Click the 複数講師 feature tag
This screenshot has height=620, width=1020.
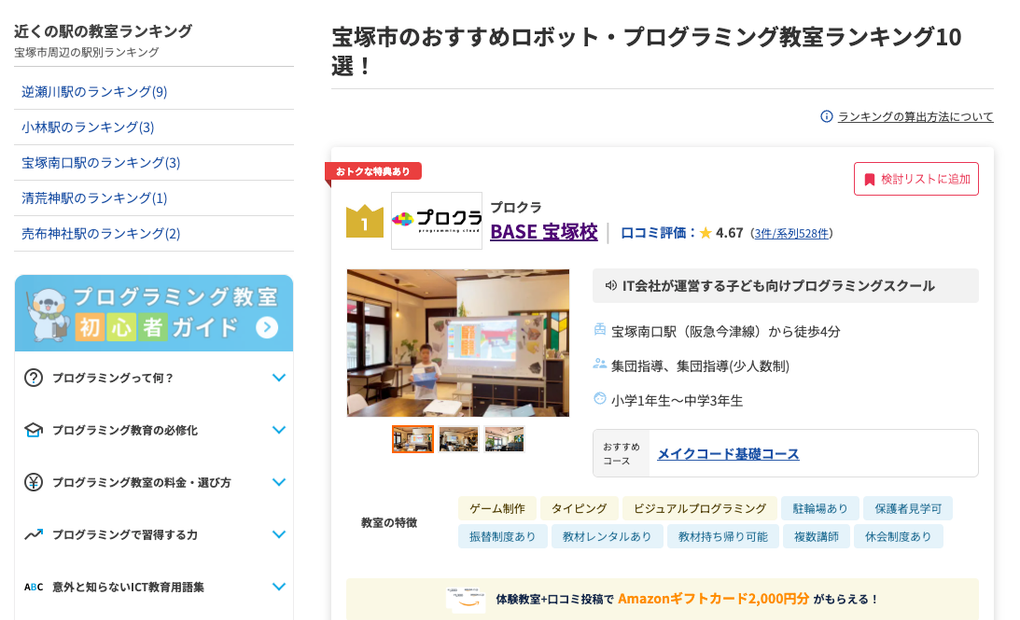click(x=816, y=537)
